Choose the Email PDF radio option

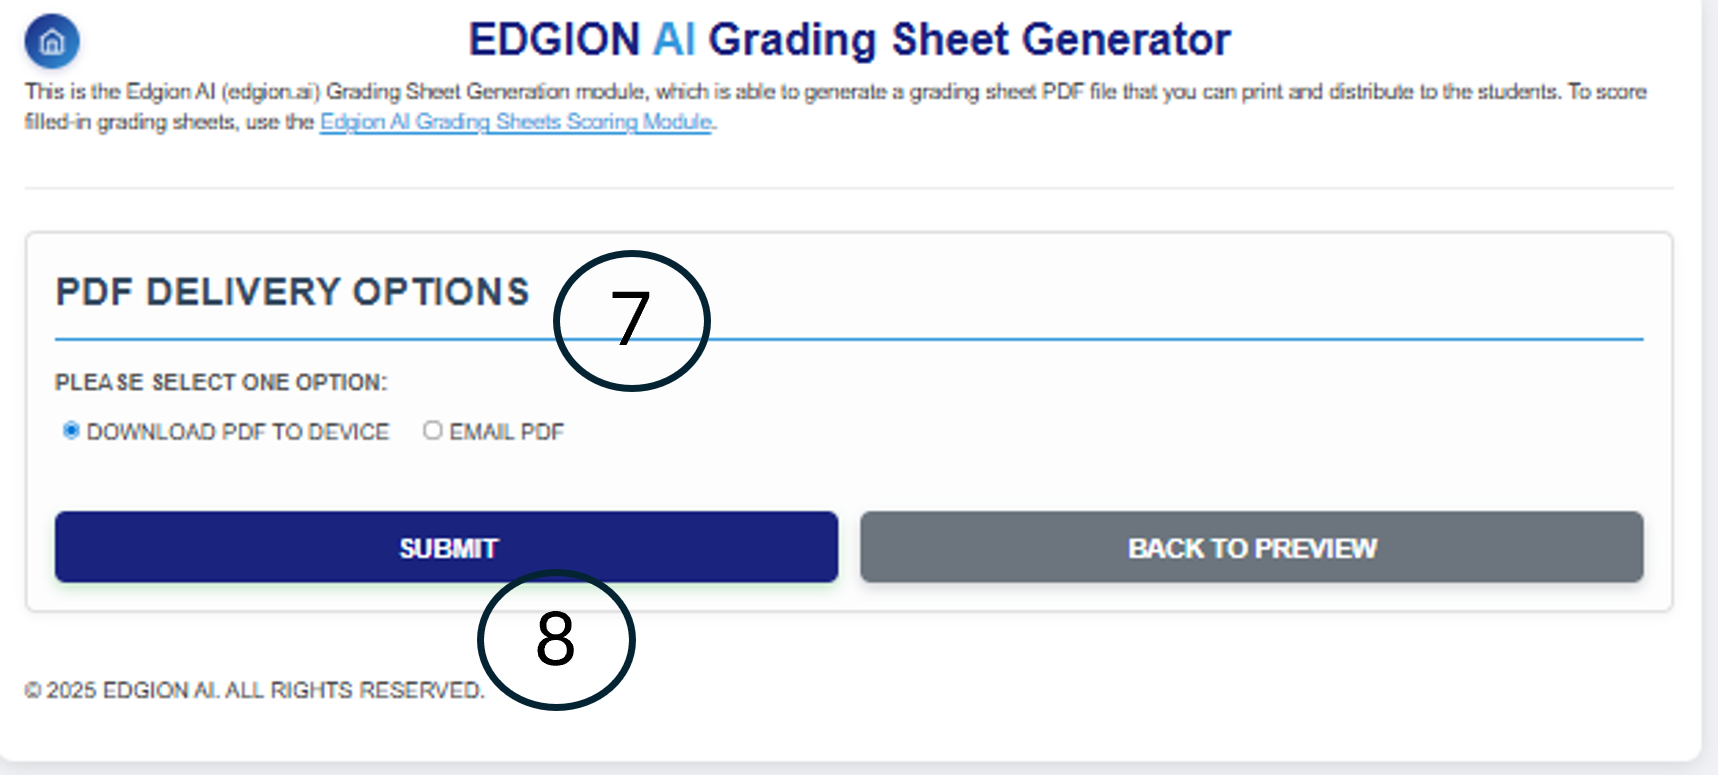point(432,431)
